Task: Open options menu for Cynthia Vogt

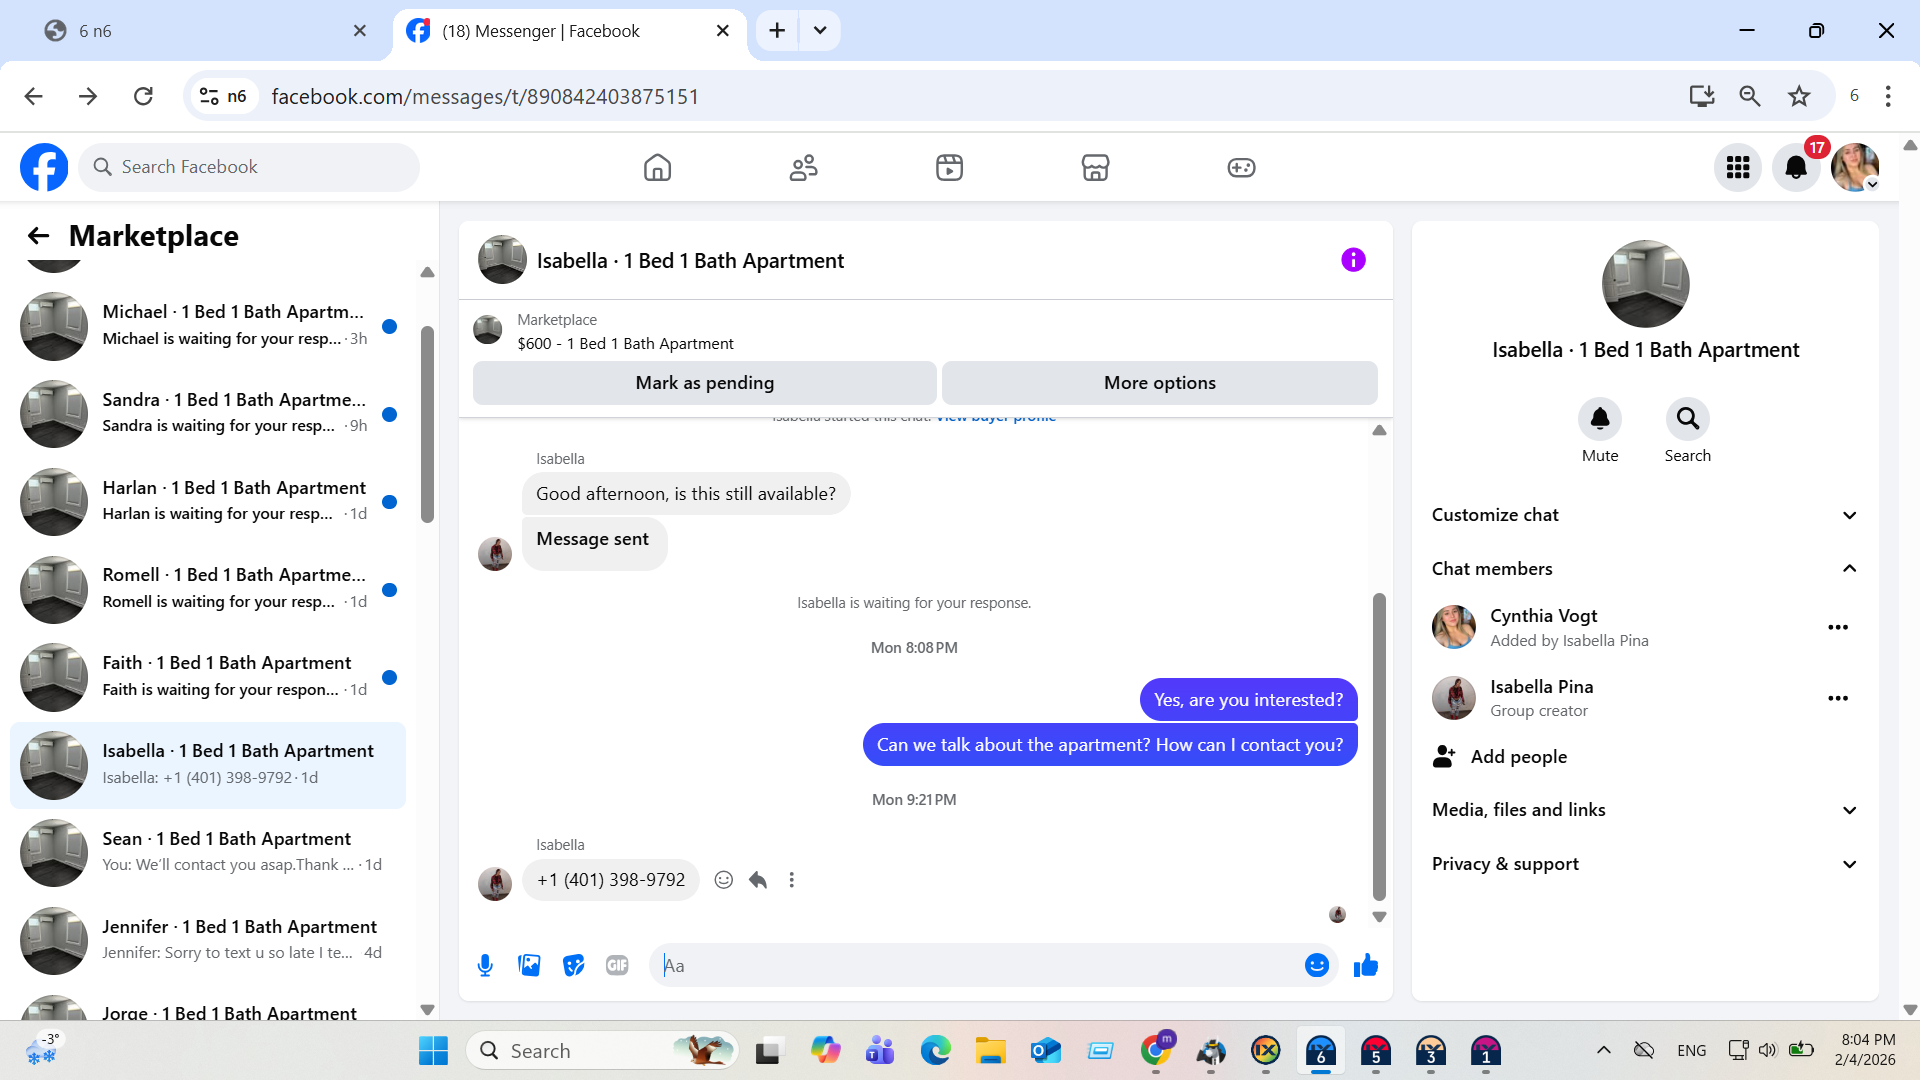Action: (x=1837, y=627)
